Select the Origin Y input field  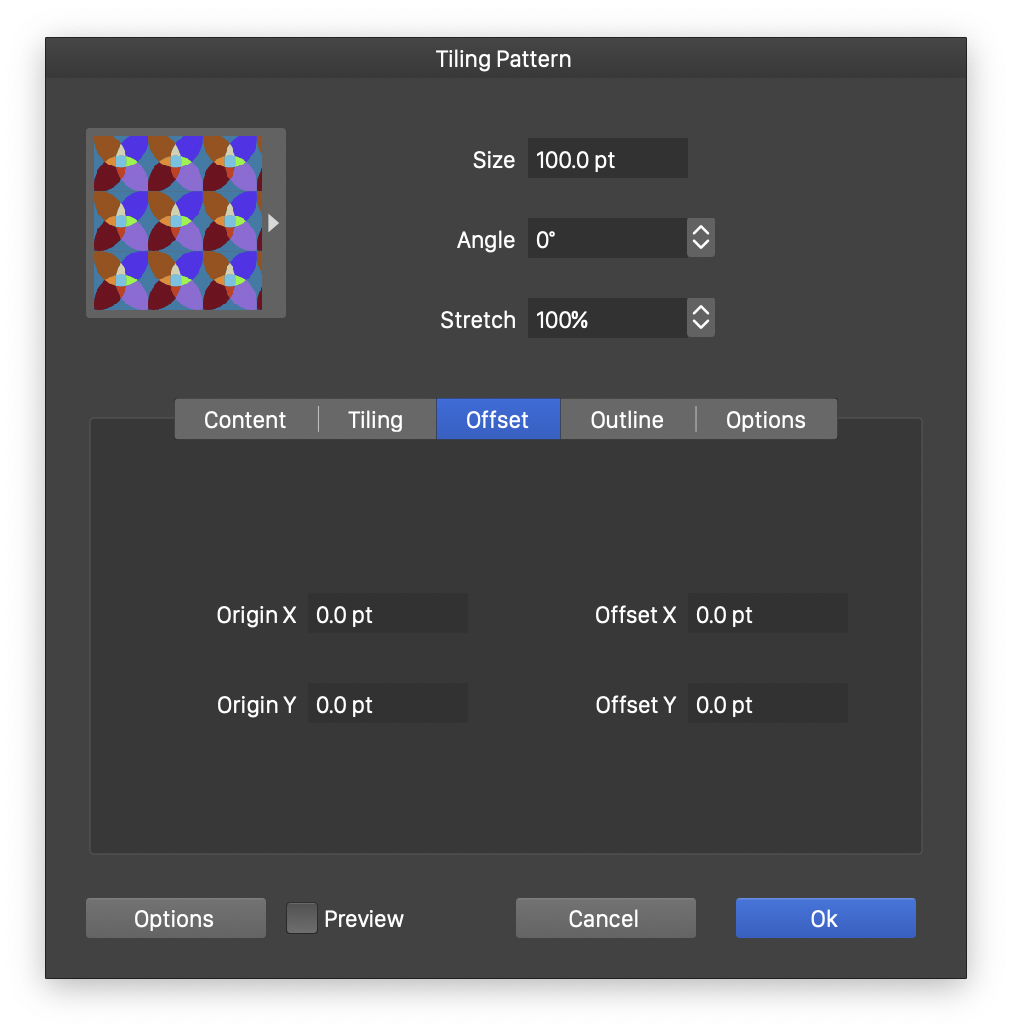tap(387, 704)
